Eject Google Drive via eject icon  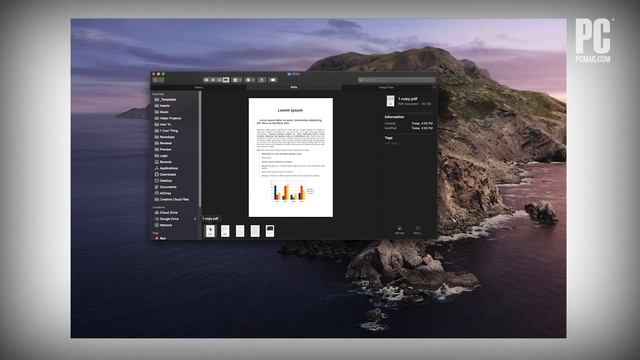195,219
